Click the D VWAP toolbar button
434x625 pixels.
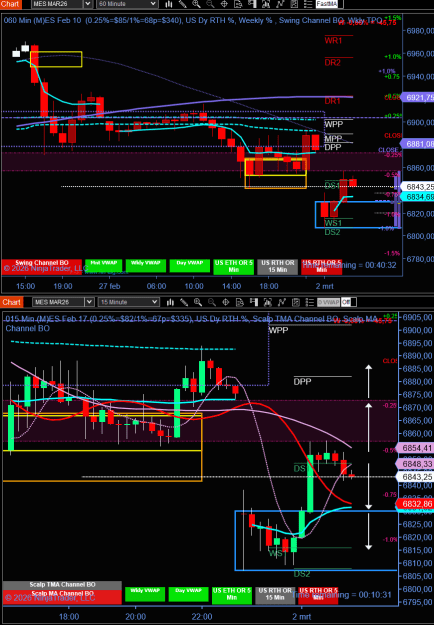[328, 302]
